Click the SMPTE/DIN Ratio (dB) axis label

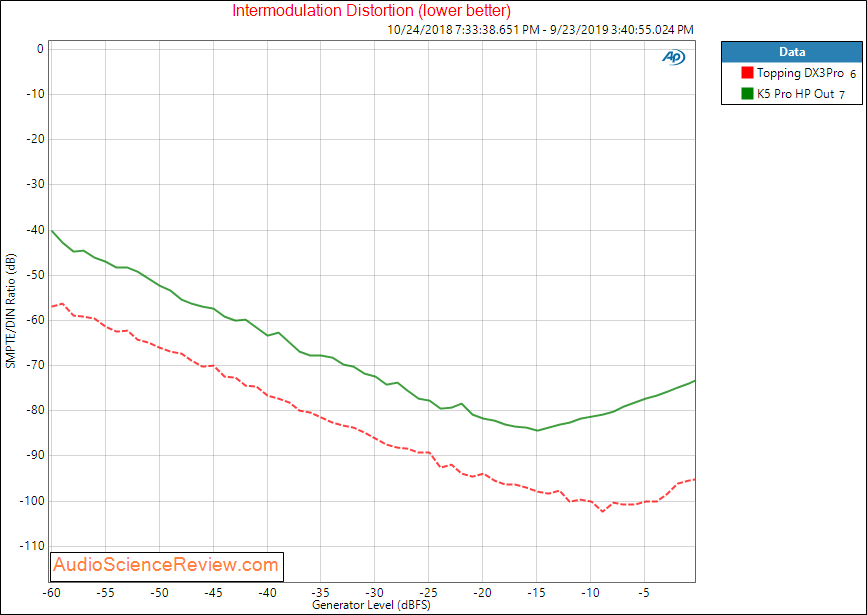11,311
